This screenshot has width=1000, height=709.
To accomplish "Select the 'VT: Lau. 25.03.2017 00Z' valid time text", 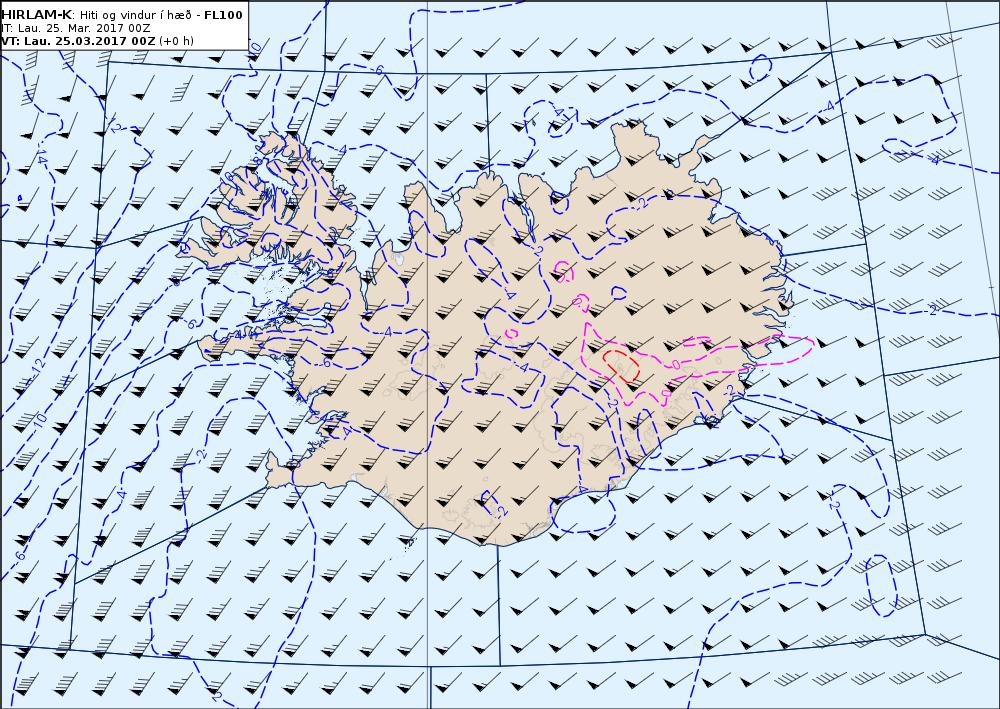I will tap(78, 41).
